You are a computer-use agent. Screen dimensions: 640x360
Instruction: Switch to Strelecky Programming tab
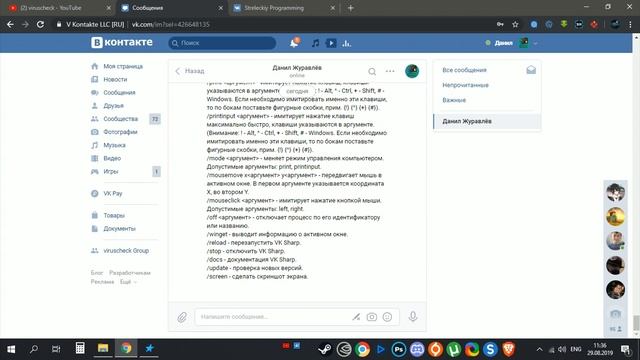click(284, 8)
